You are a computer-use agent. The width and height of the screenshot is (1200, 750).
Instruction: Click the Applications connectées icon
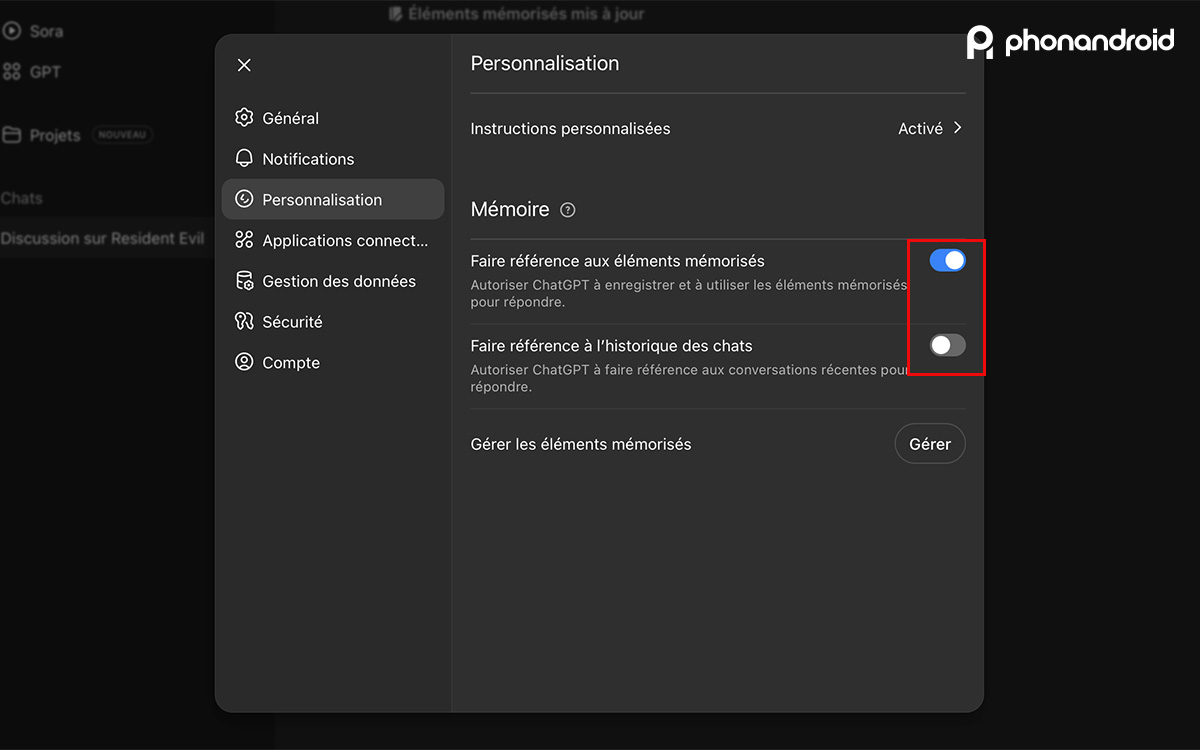[244, 240]
